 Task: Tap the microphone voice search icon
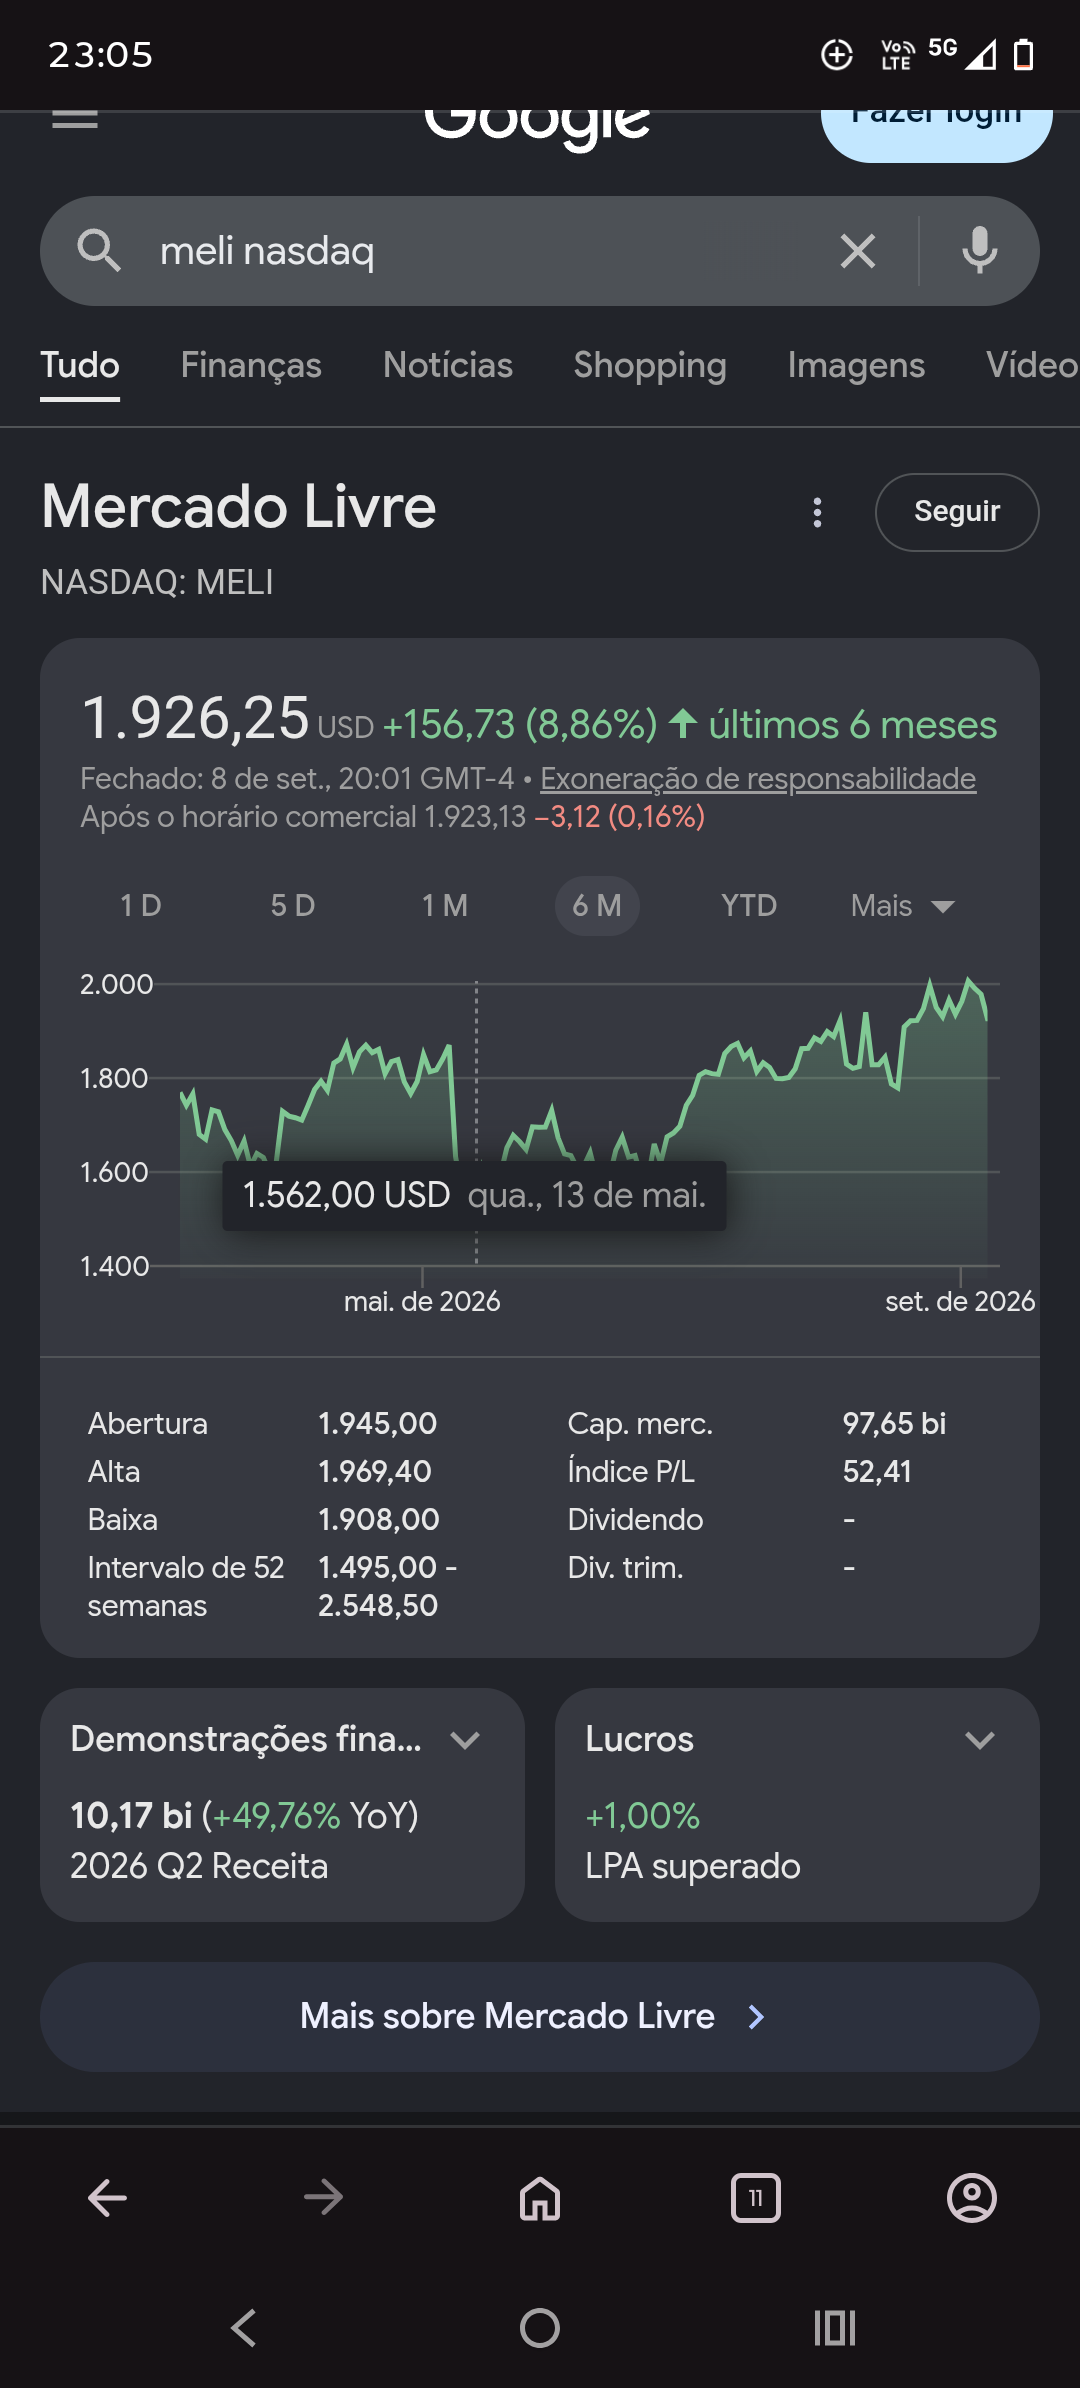pos(980,251)
